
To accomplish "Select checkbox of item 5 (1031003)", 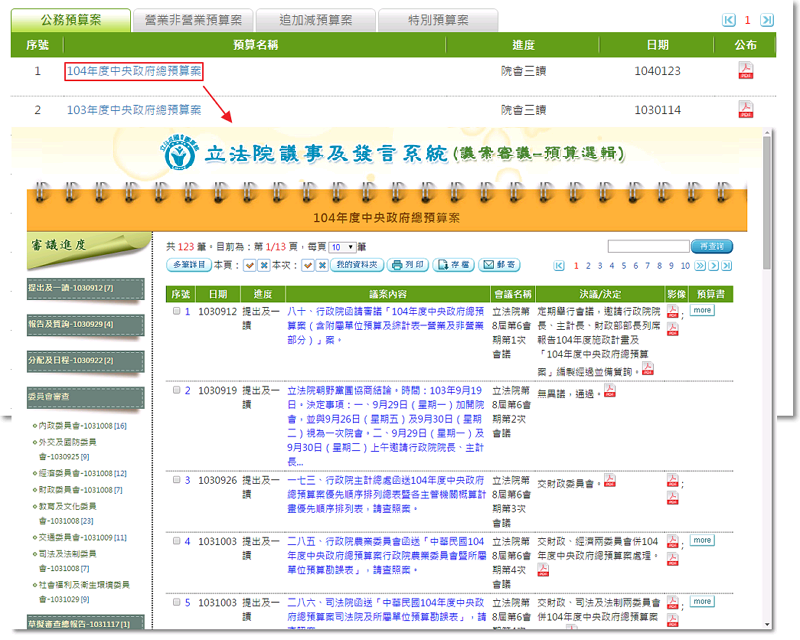I will click(176, 603).
